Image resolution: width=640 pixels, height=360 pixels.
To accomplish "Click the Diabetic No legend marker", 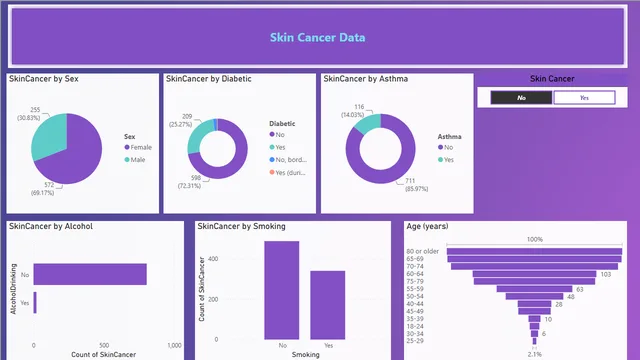I will tap(272, 134).
